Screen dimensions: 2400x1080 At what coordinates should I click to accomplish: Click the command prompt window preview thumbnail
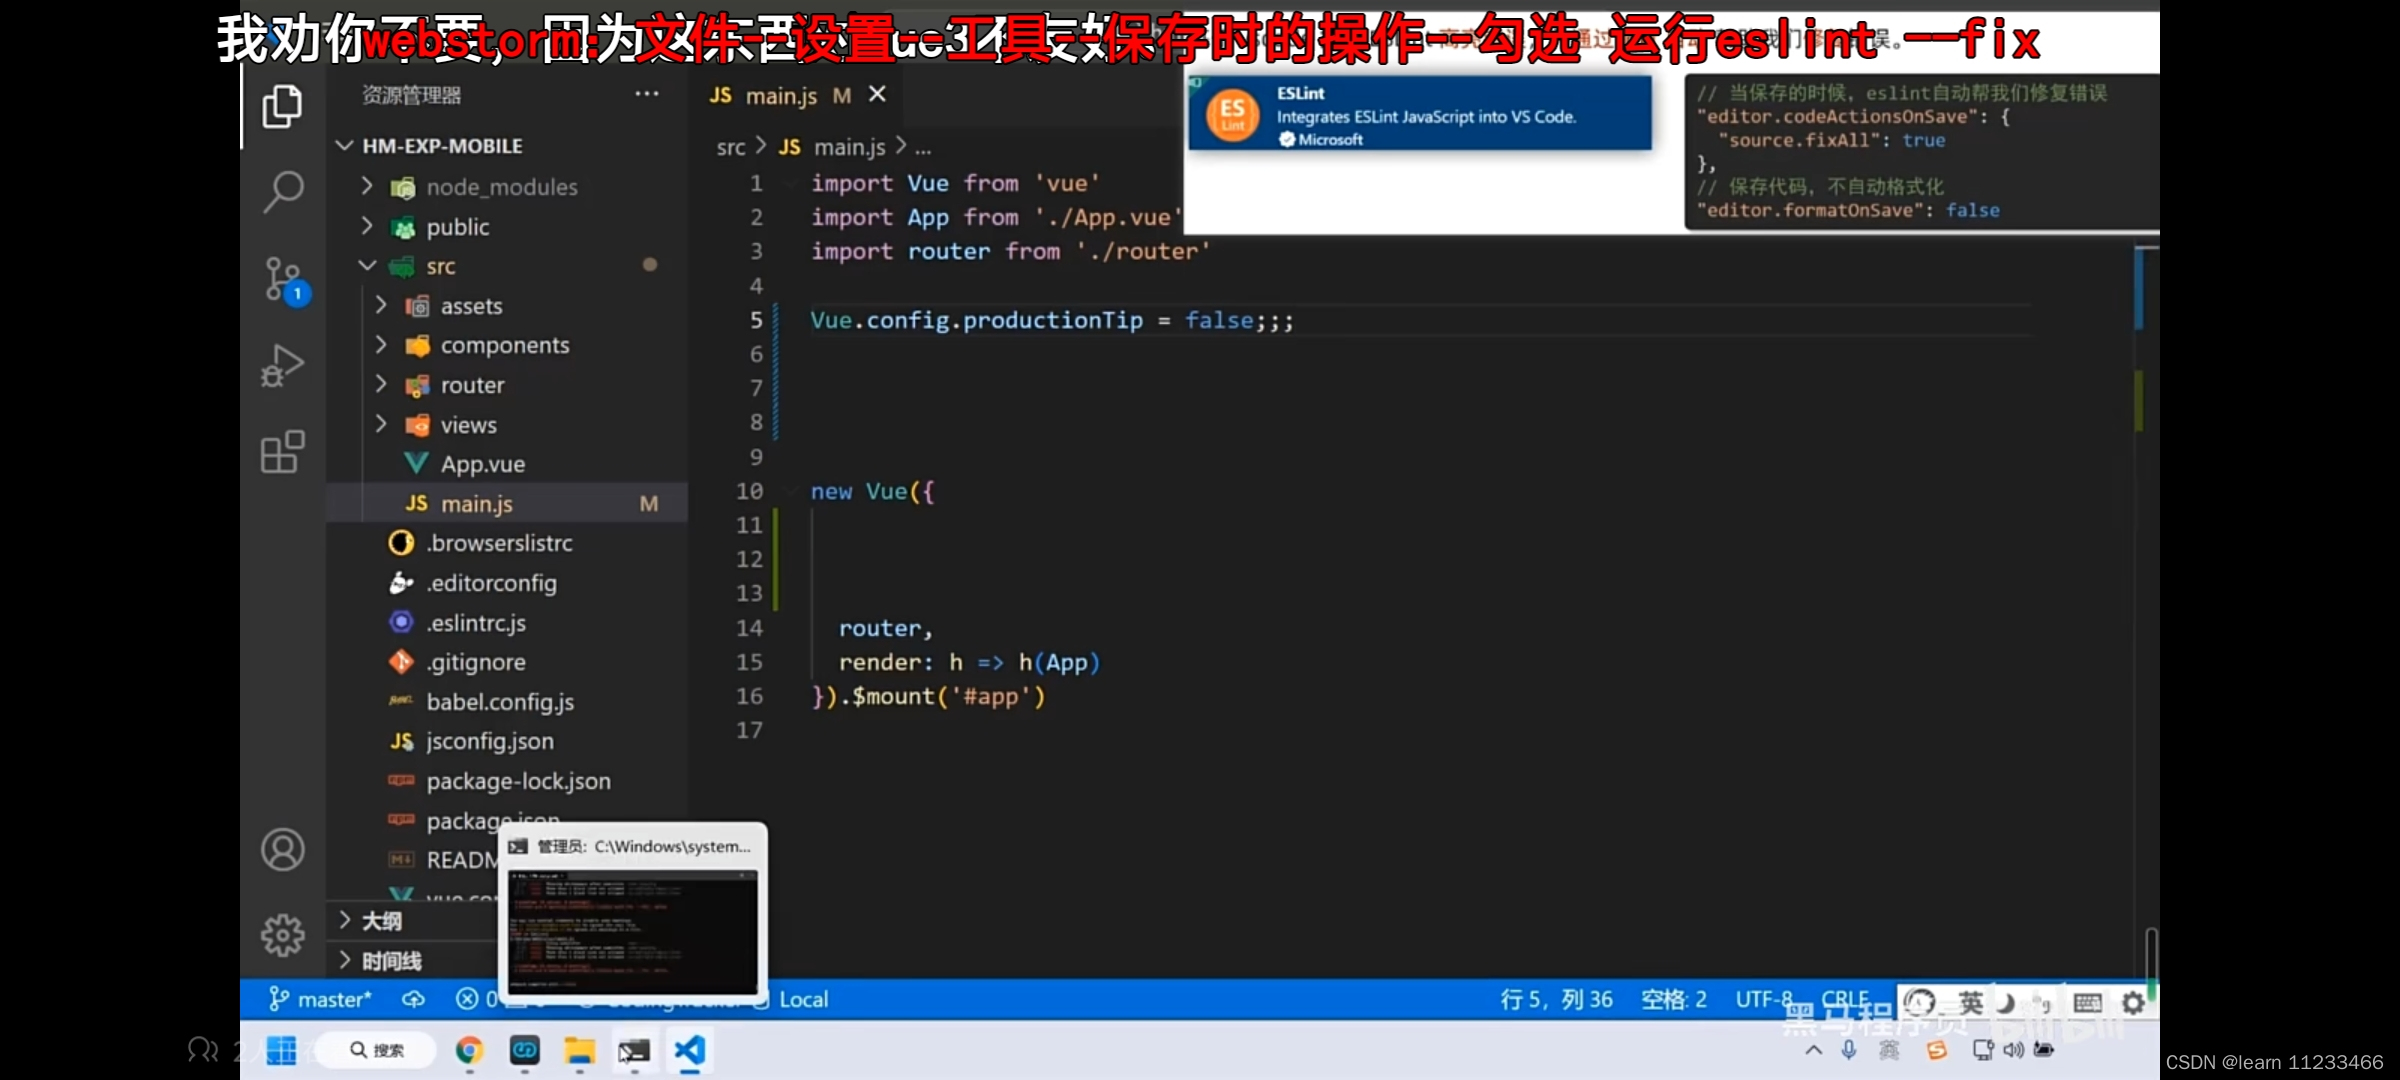click(633, 930)
